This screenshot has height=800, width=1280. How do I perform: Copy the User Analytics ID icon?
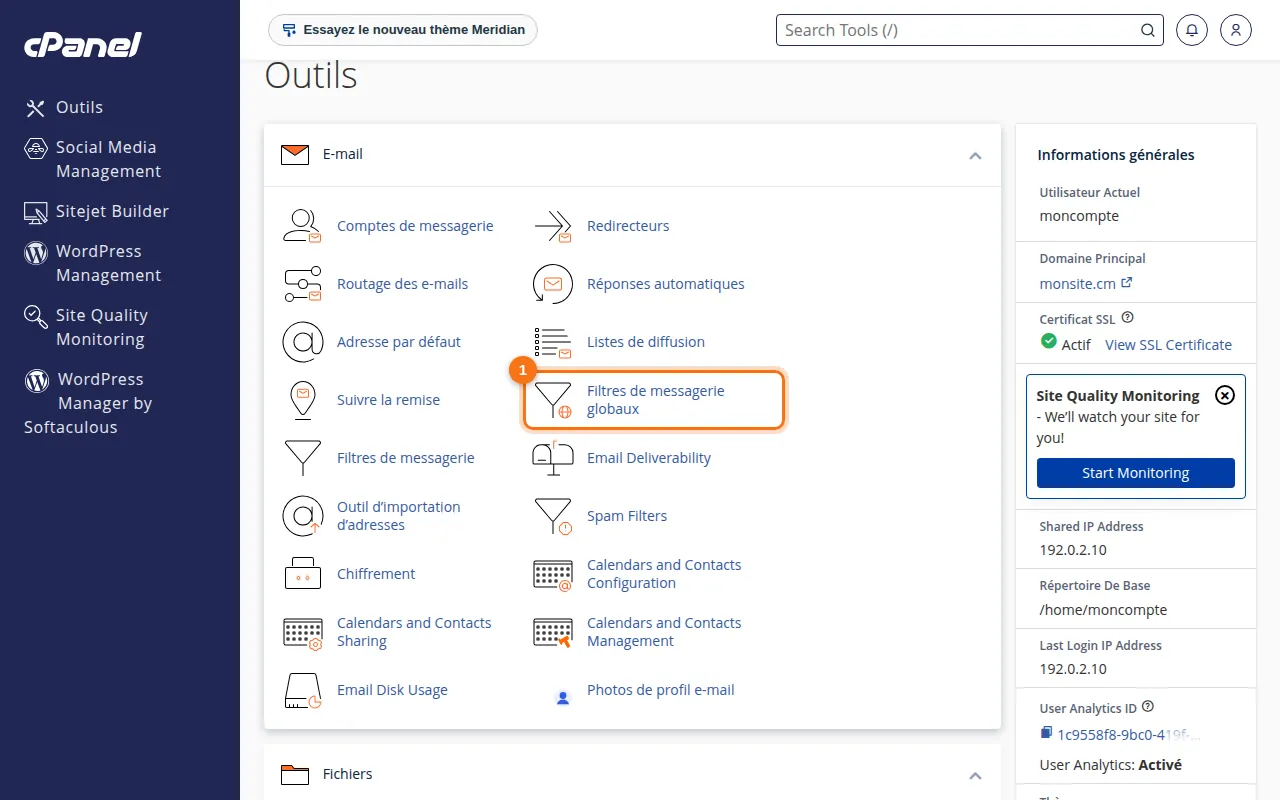click(x=1046, y=734)
